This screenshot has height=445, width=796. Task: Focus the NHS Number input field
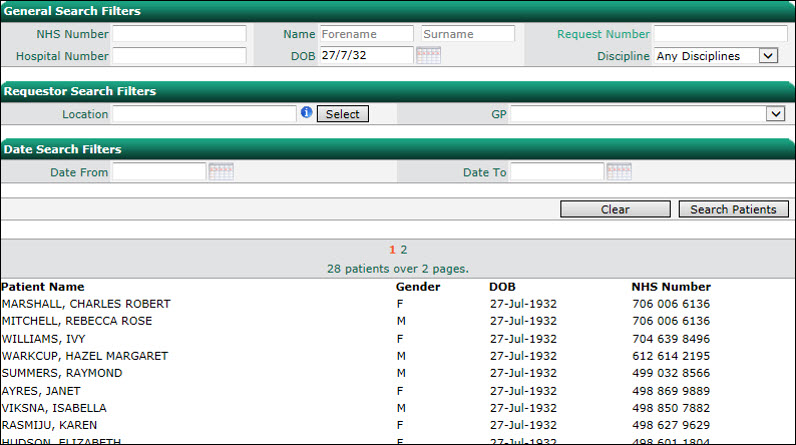click(179, 33)
